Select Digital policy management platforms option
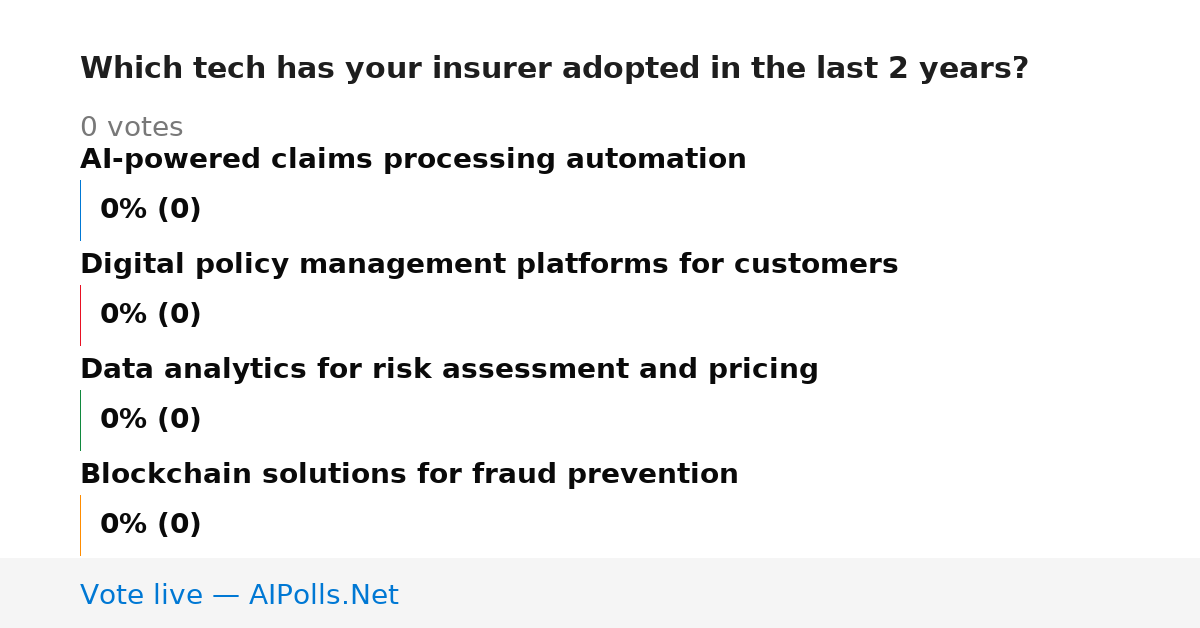This screenshot has height=628, width=1200. pos(489,265)
